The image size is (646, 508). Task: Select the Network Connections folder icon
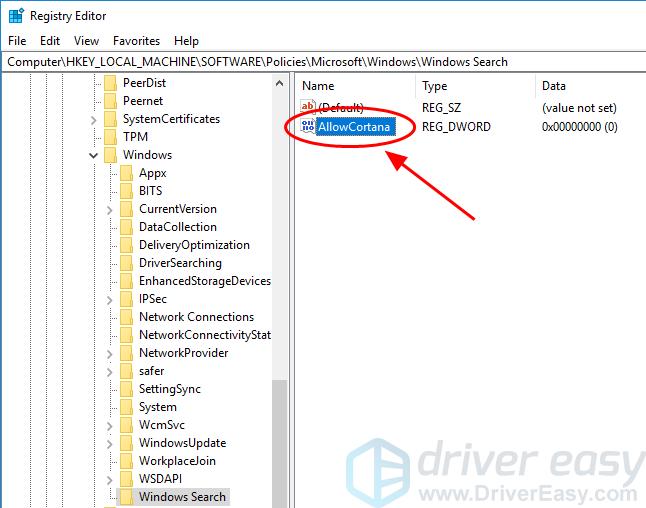pos(126,317)
